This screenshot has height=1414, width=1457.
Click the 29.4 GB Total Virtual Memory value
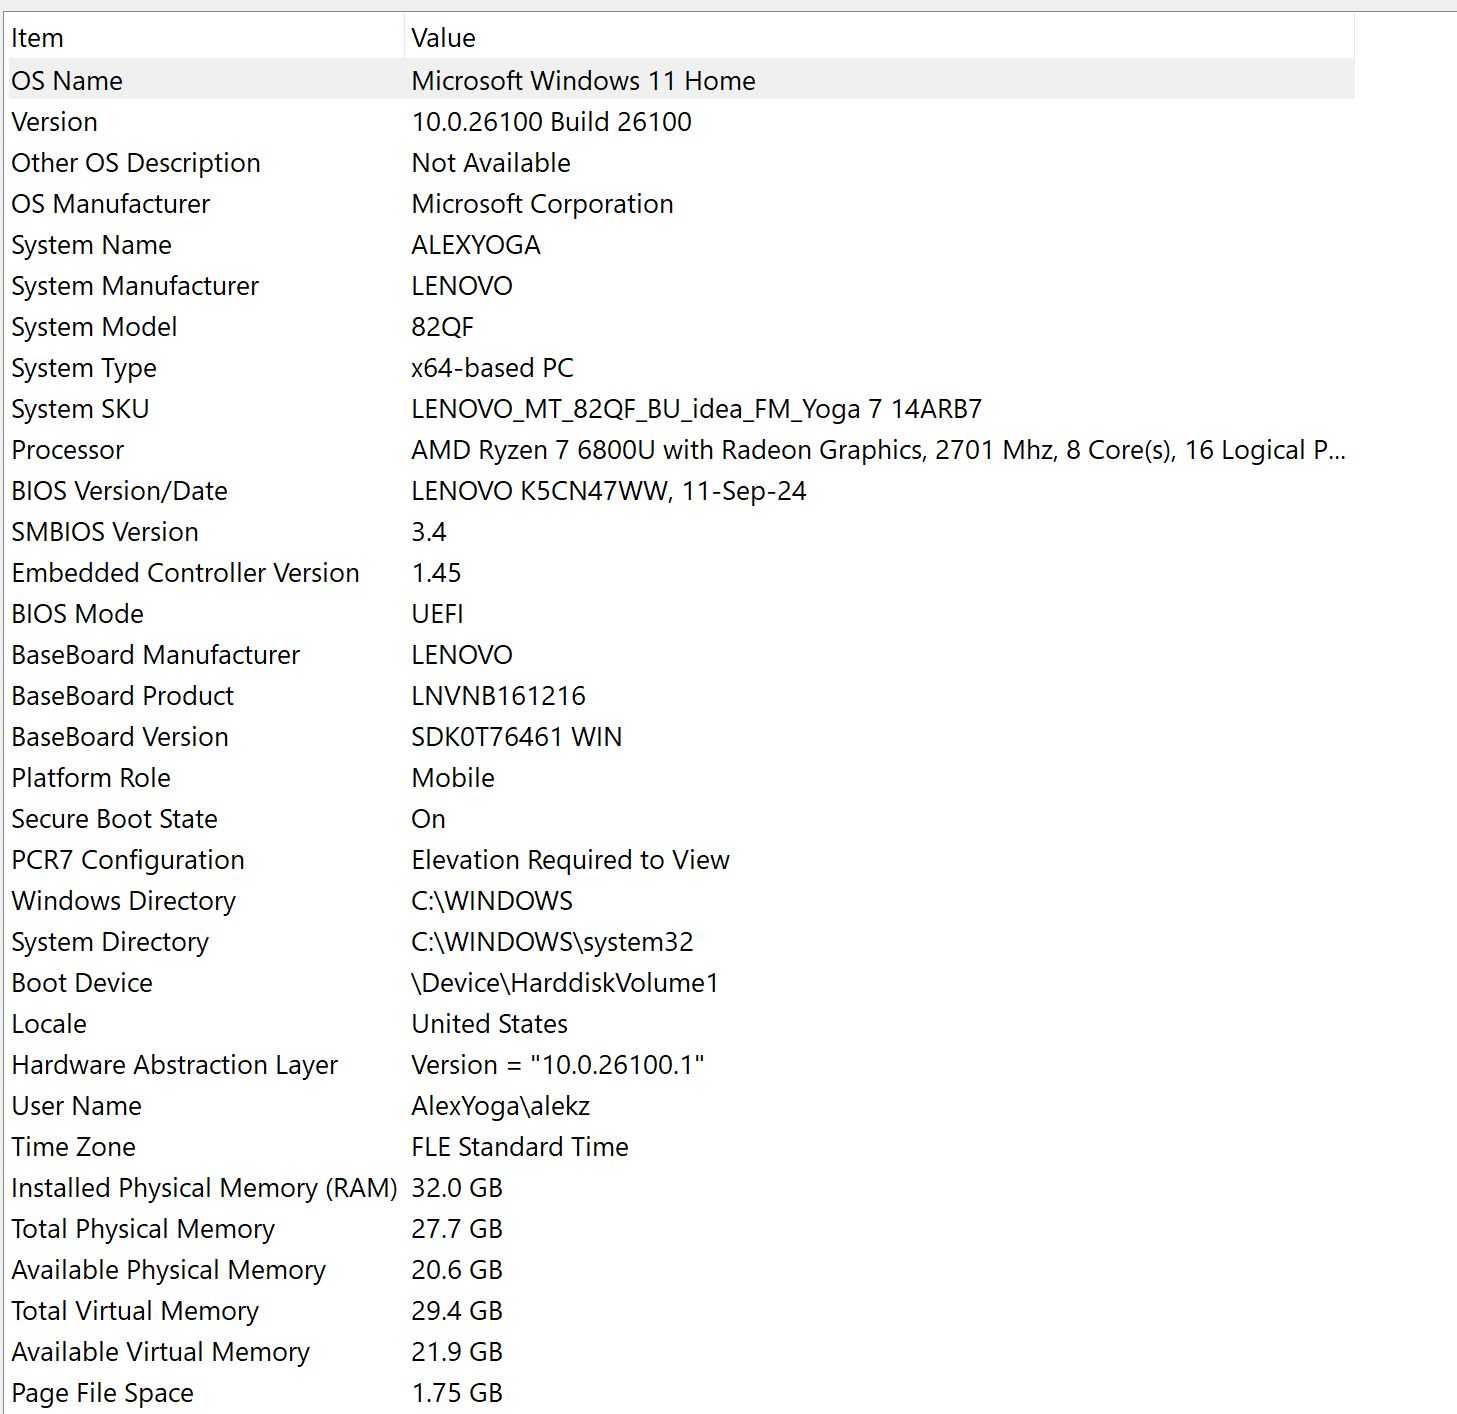[x=457, y=1310]
